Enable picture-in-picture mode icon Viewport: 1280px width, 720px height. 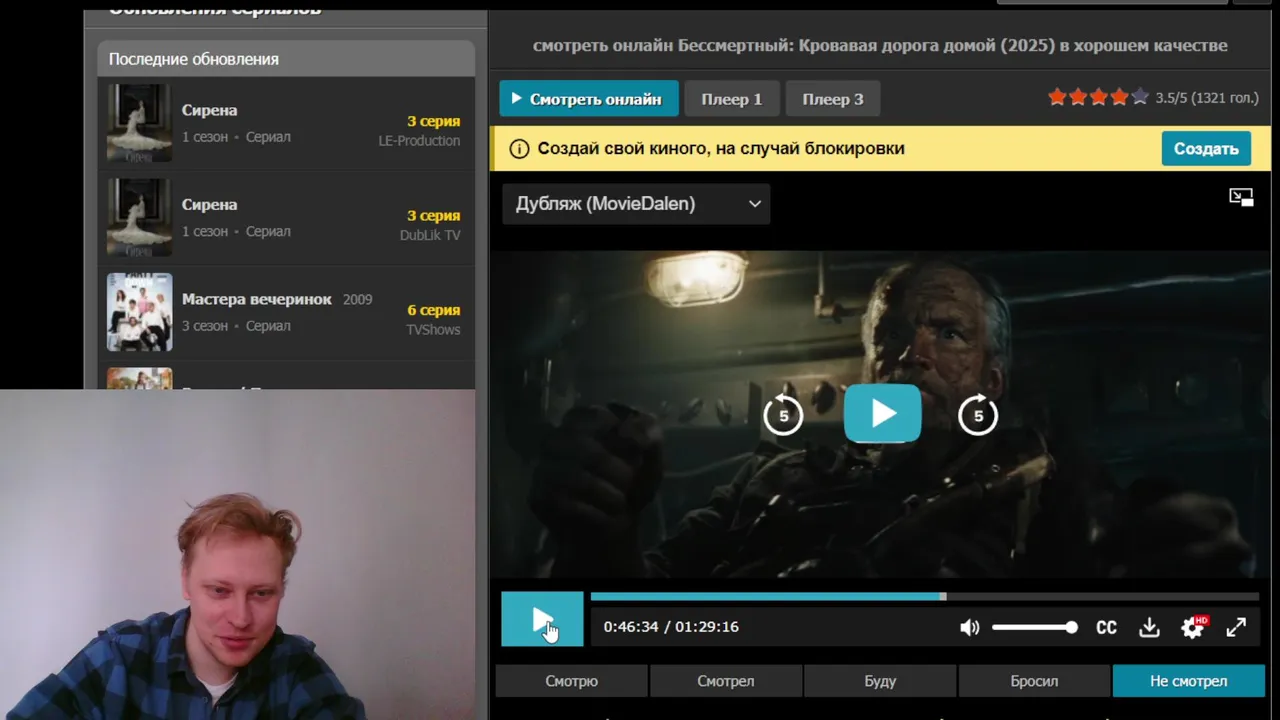(x=1241, y=197)
